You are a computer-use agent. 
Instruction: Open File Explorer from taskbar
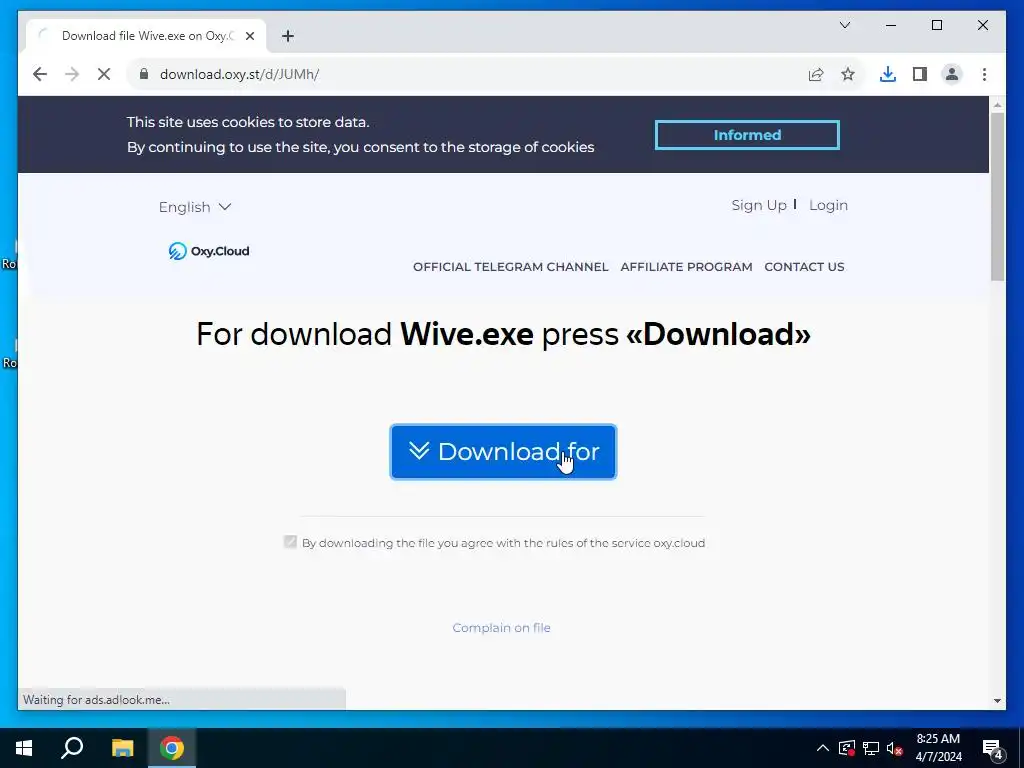coord(122,748)
